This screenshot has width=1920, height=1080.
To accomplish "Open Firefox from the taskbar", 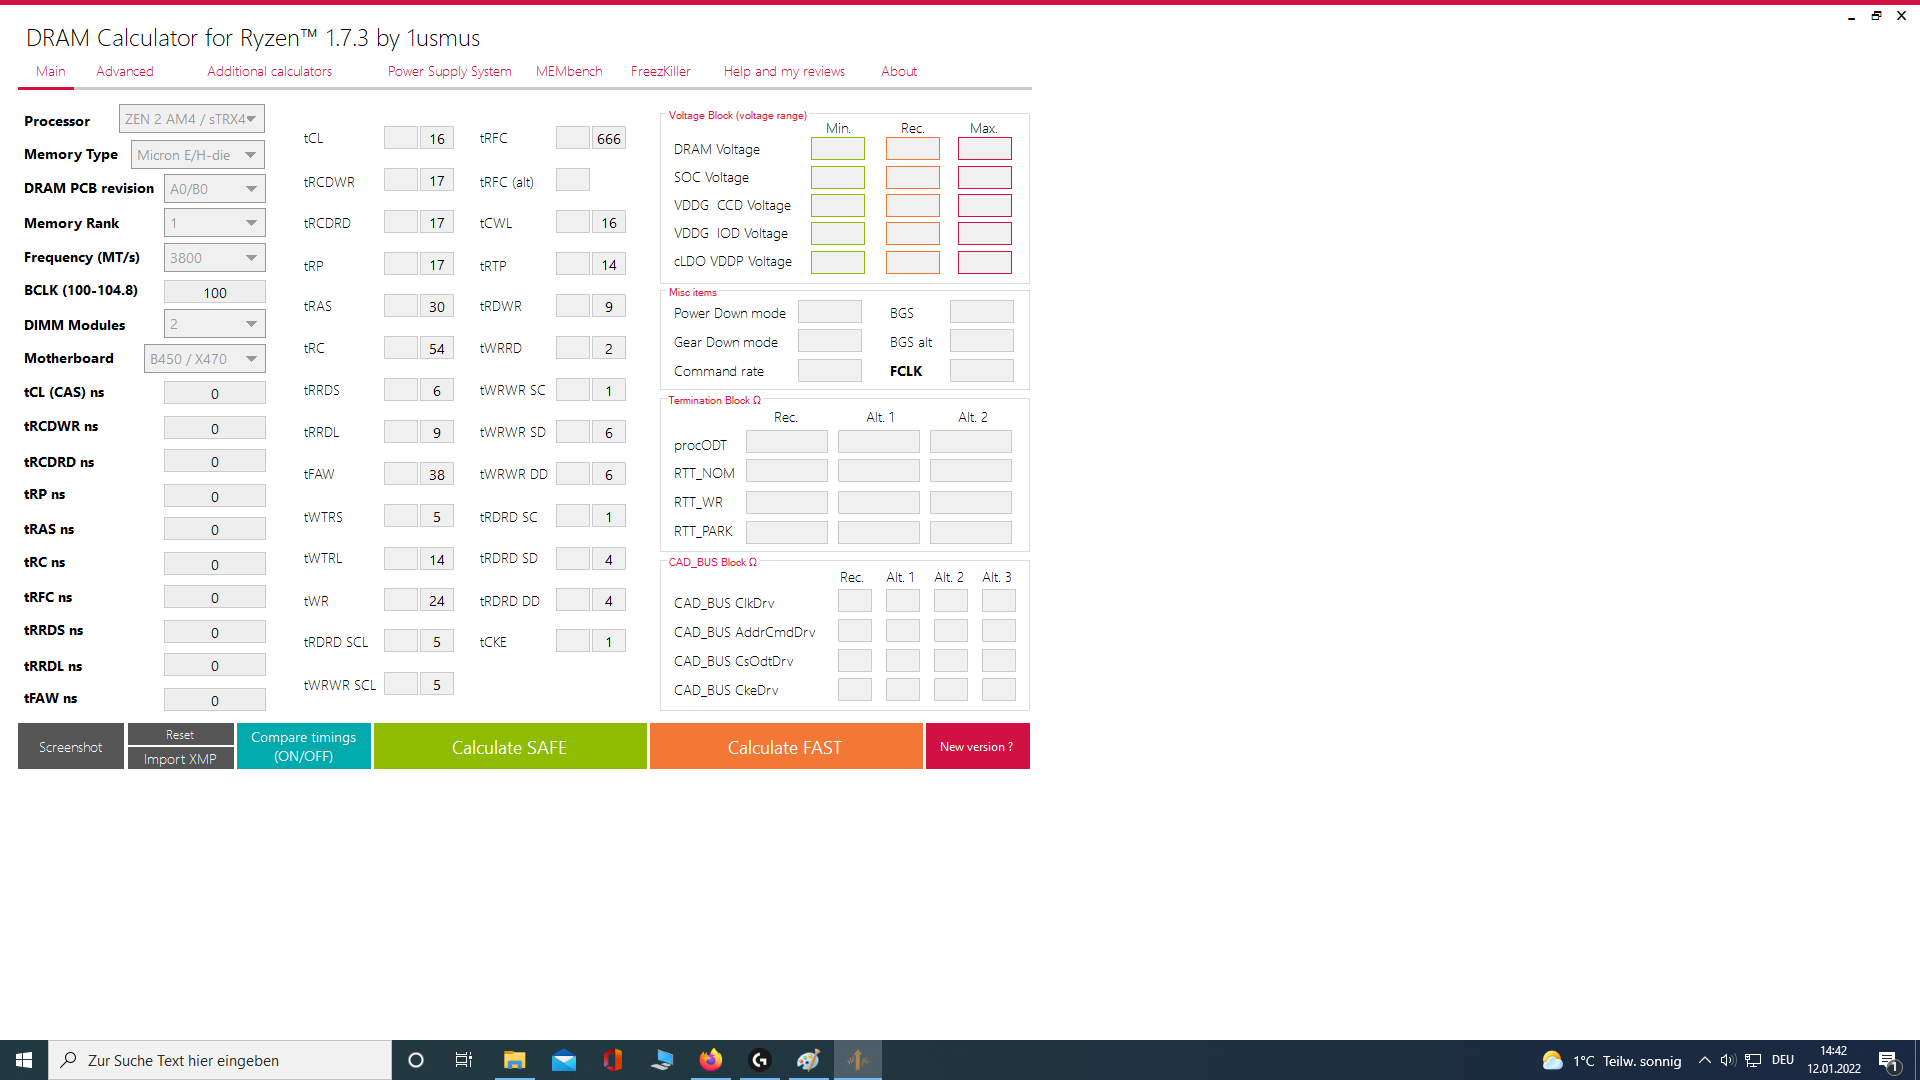I will 711,1060.
